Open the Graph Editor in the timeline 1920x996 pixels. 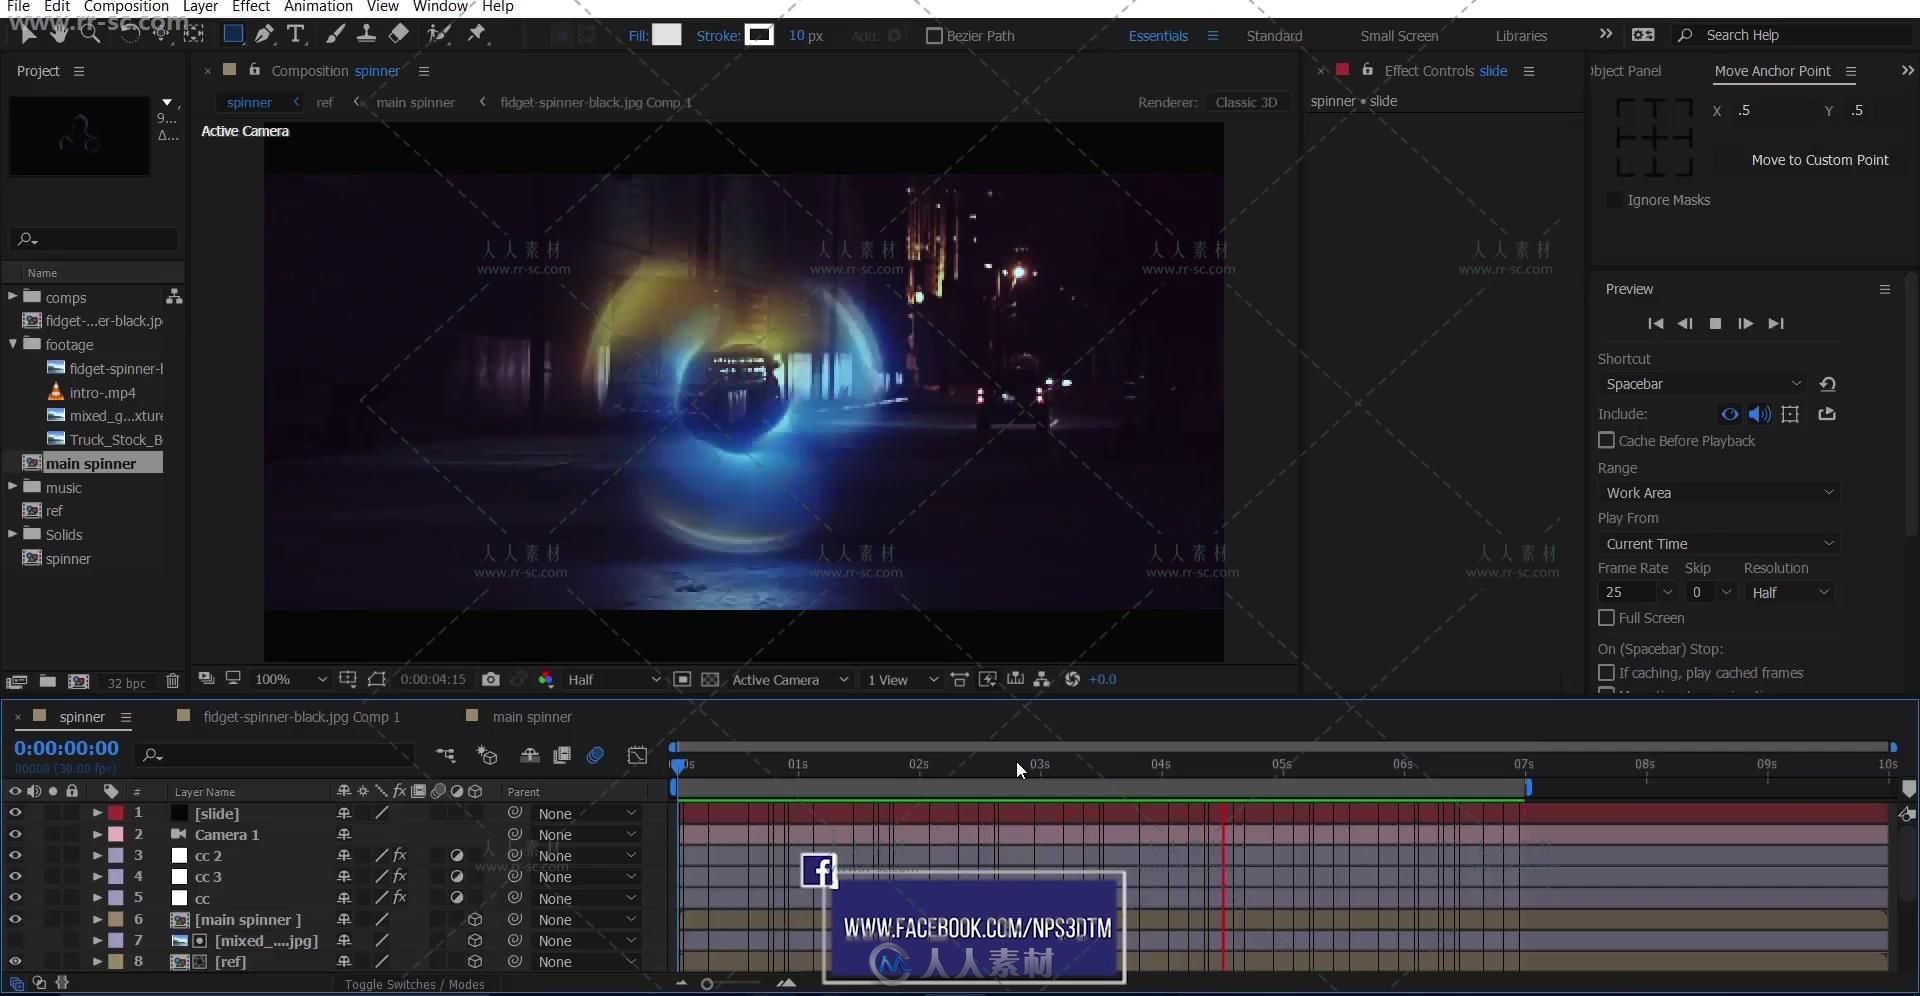(637, 755)
